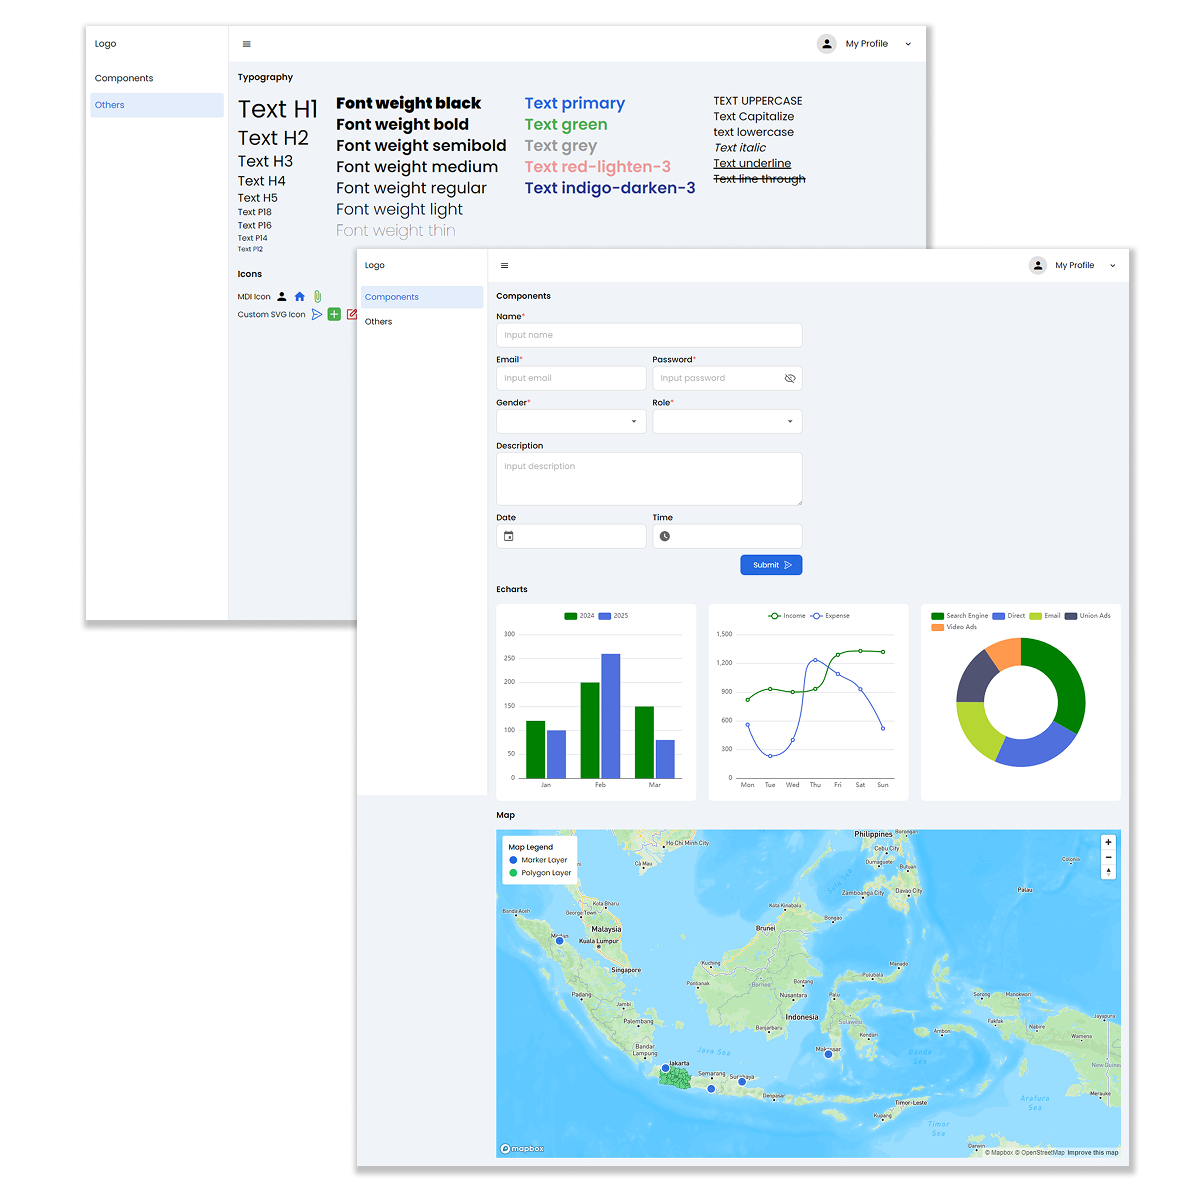Click the 'Text indigo-darken-3' sample
The height and width of the screenshot is (1200, 1200).
coord(610,188)
